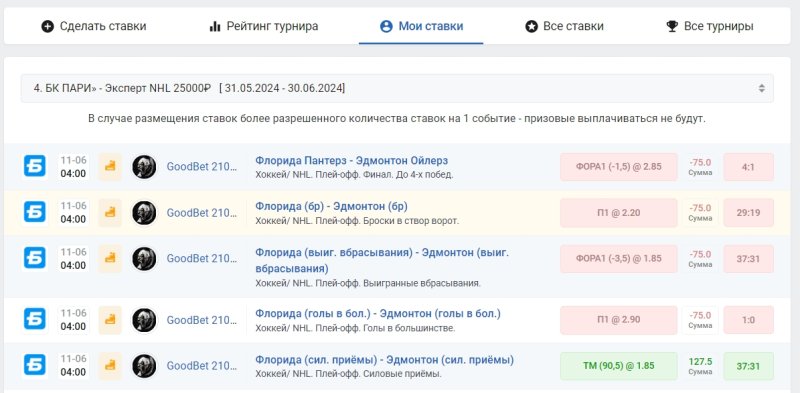Viewport: 800px width, 393px height.
Task: Open the tournament selector dropdown
Action: tap(397, 88)
